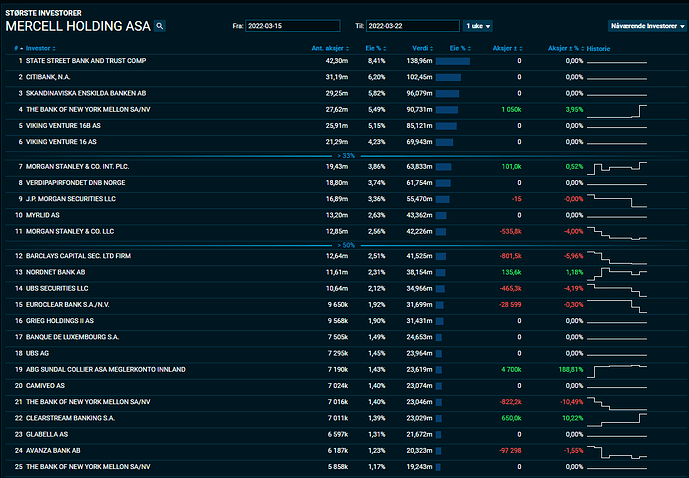
Task: Sort by Aksjer ± column header
Action: click(x=507, y=48)
